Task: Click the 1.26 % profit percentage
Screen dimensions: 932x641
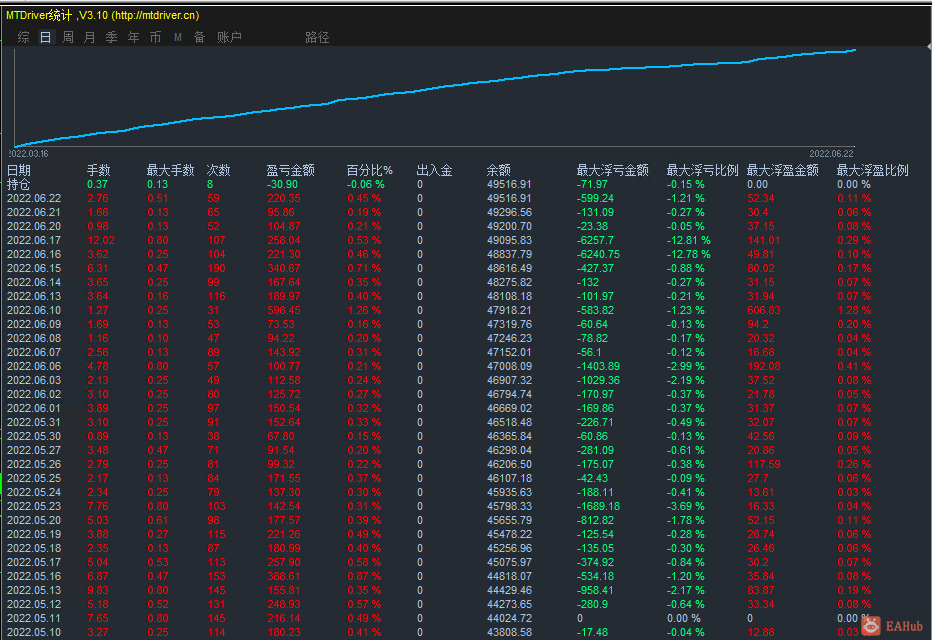Action: pos(364,310)
